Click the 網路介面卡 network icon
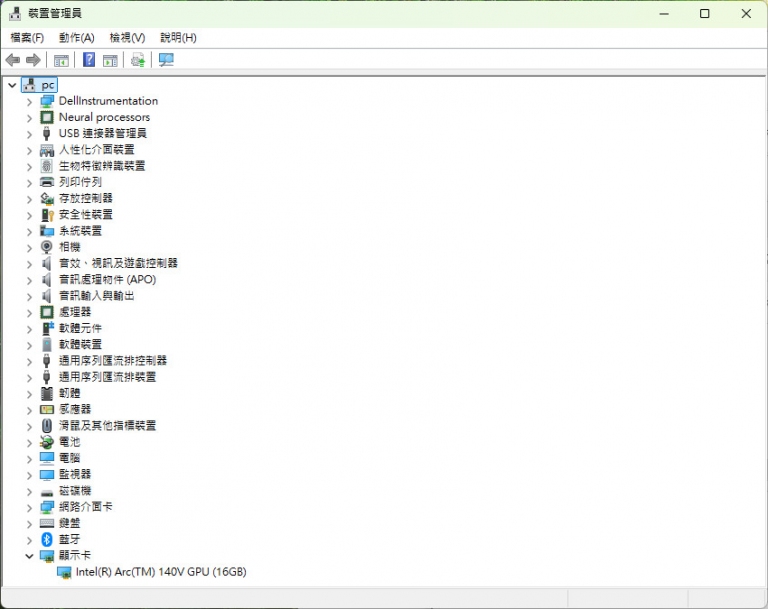This screenshot has height=609, width=768. tap(47, 507)
